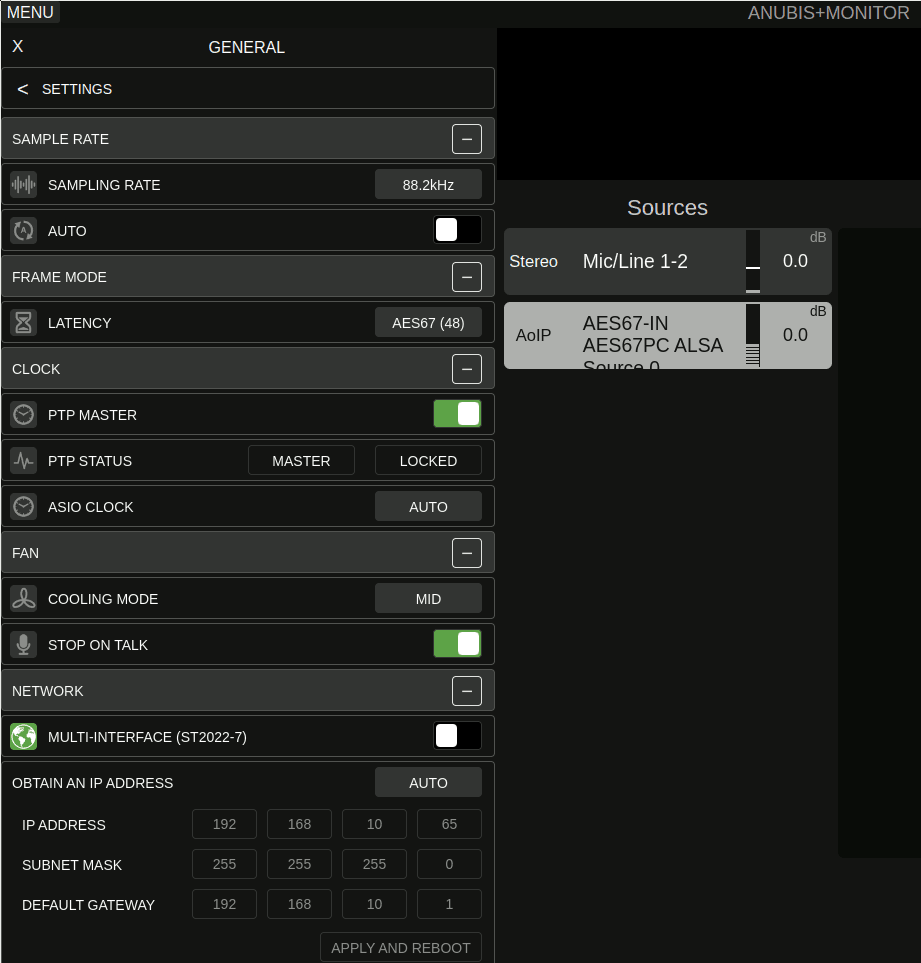The width and height of the screenshot is (921, 963).
Task: Click the SUBNET MASK label
Action: point(72,865)
